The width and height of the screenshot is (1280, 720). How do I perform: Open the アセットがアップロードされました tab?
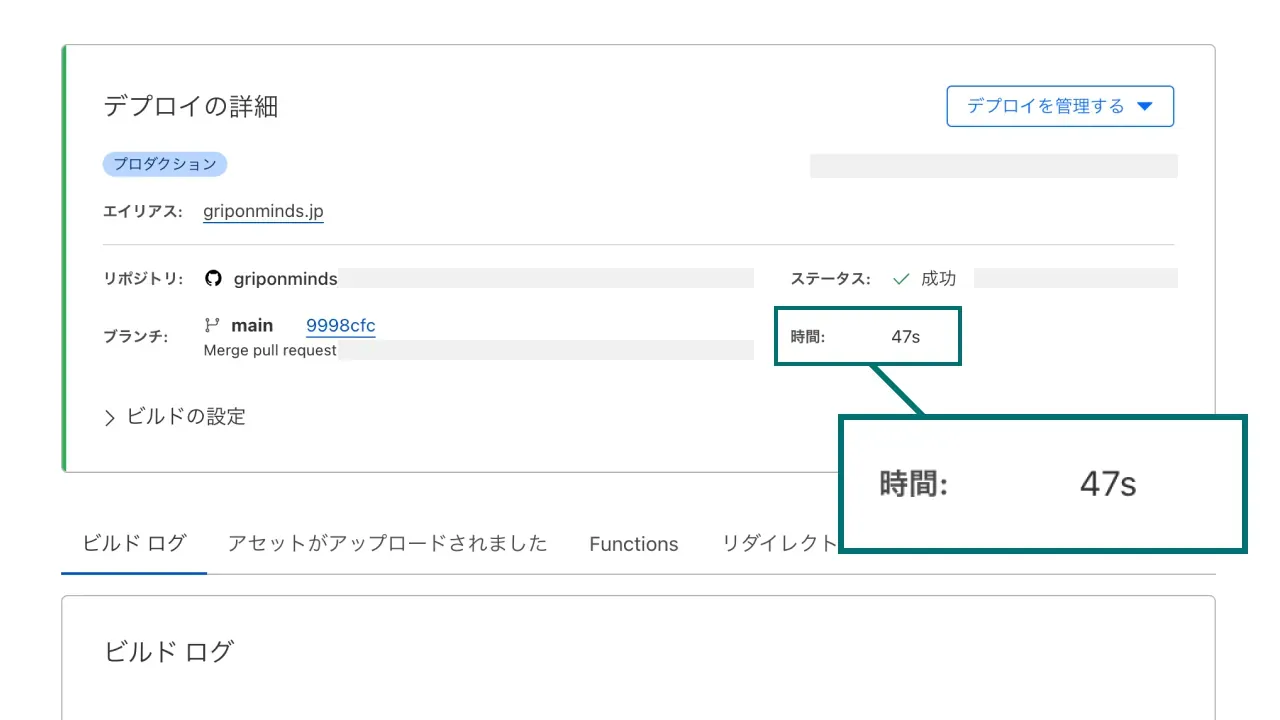point(388,544)
